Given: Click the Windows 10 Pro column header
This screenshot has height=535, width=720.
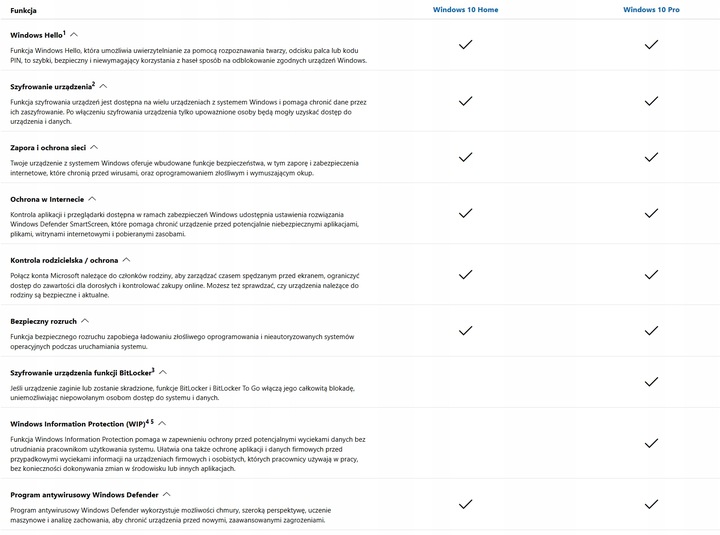Looking at the screenshot, I should [x=651, y=9].
